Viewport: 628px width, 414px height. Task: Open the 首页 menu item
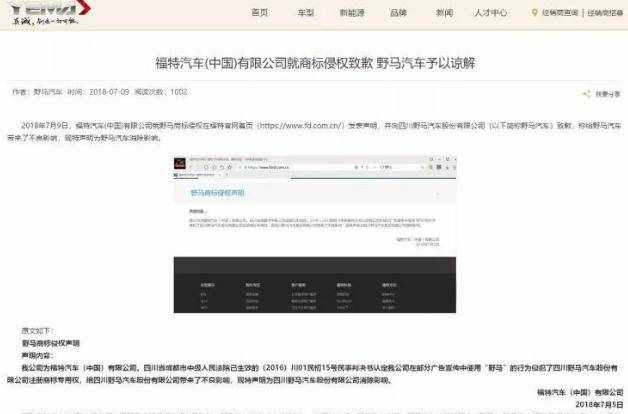coord(260,12)
